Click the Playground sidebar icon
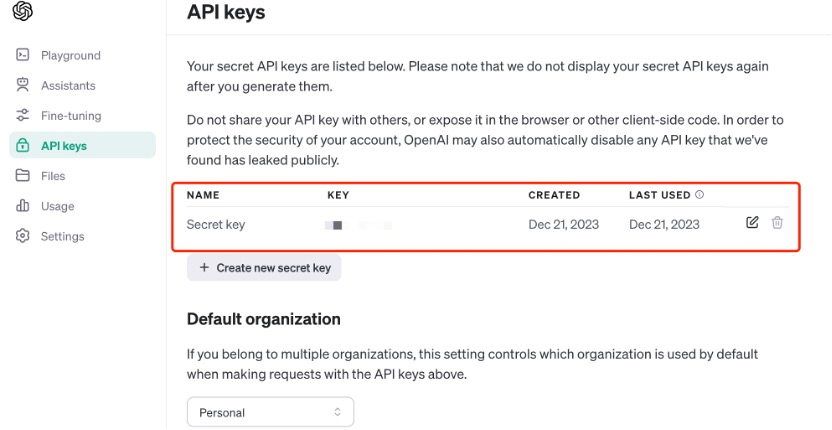832x430 pixels. click(x=22, y=55)
